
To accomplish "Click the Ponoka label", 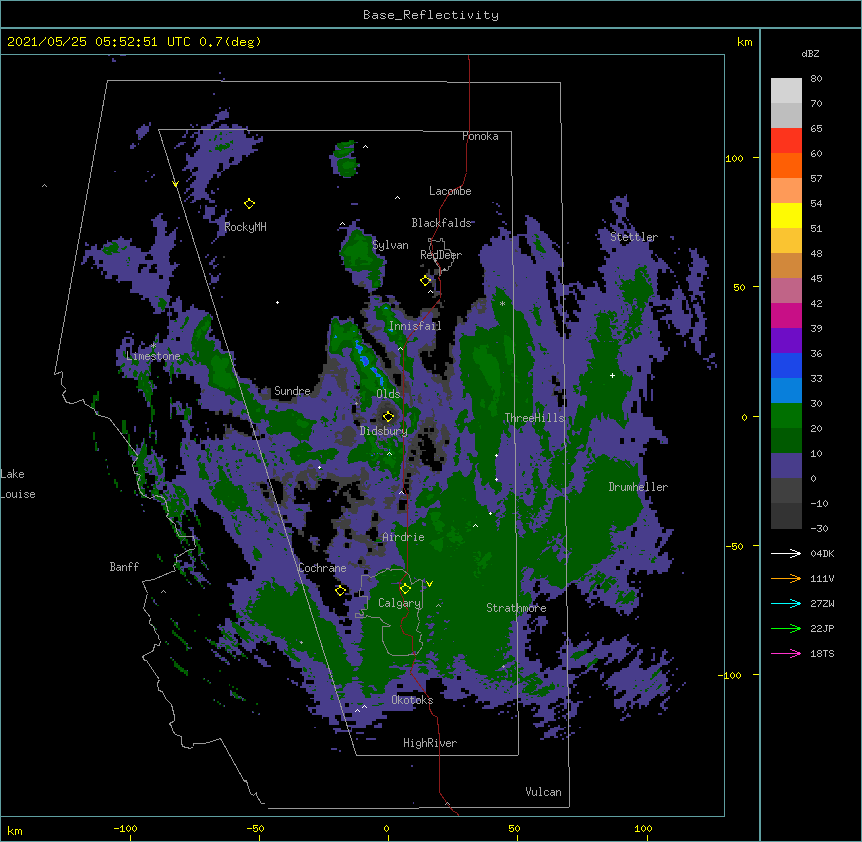I will [480, 136].
